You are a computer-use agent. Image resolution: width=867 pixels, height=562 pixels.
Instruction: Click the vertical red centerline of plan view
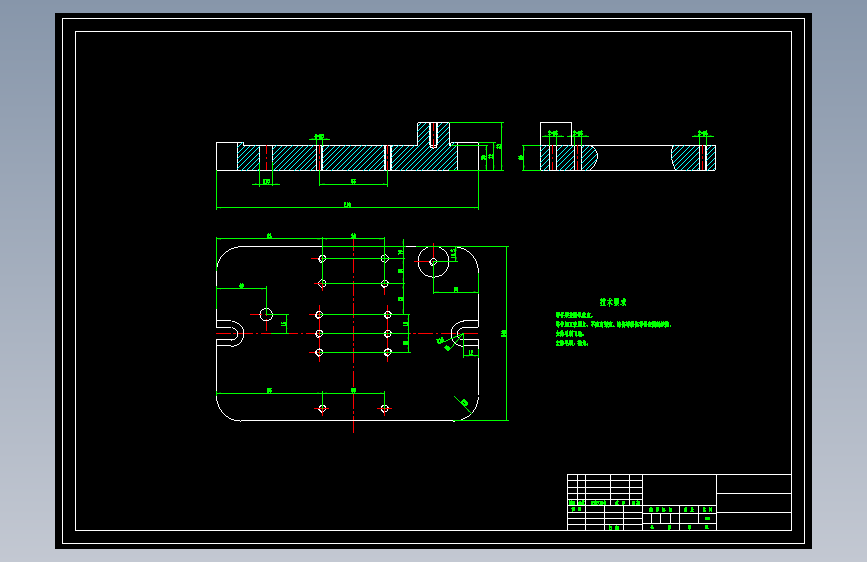(353, 334)
